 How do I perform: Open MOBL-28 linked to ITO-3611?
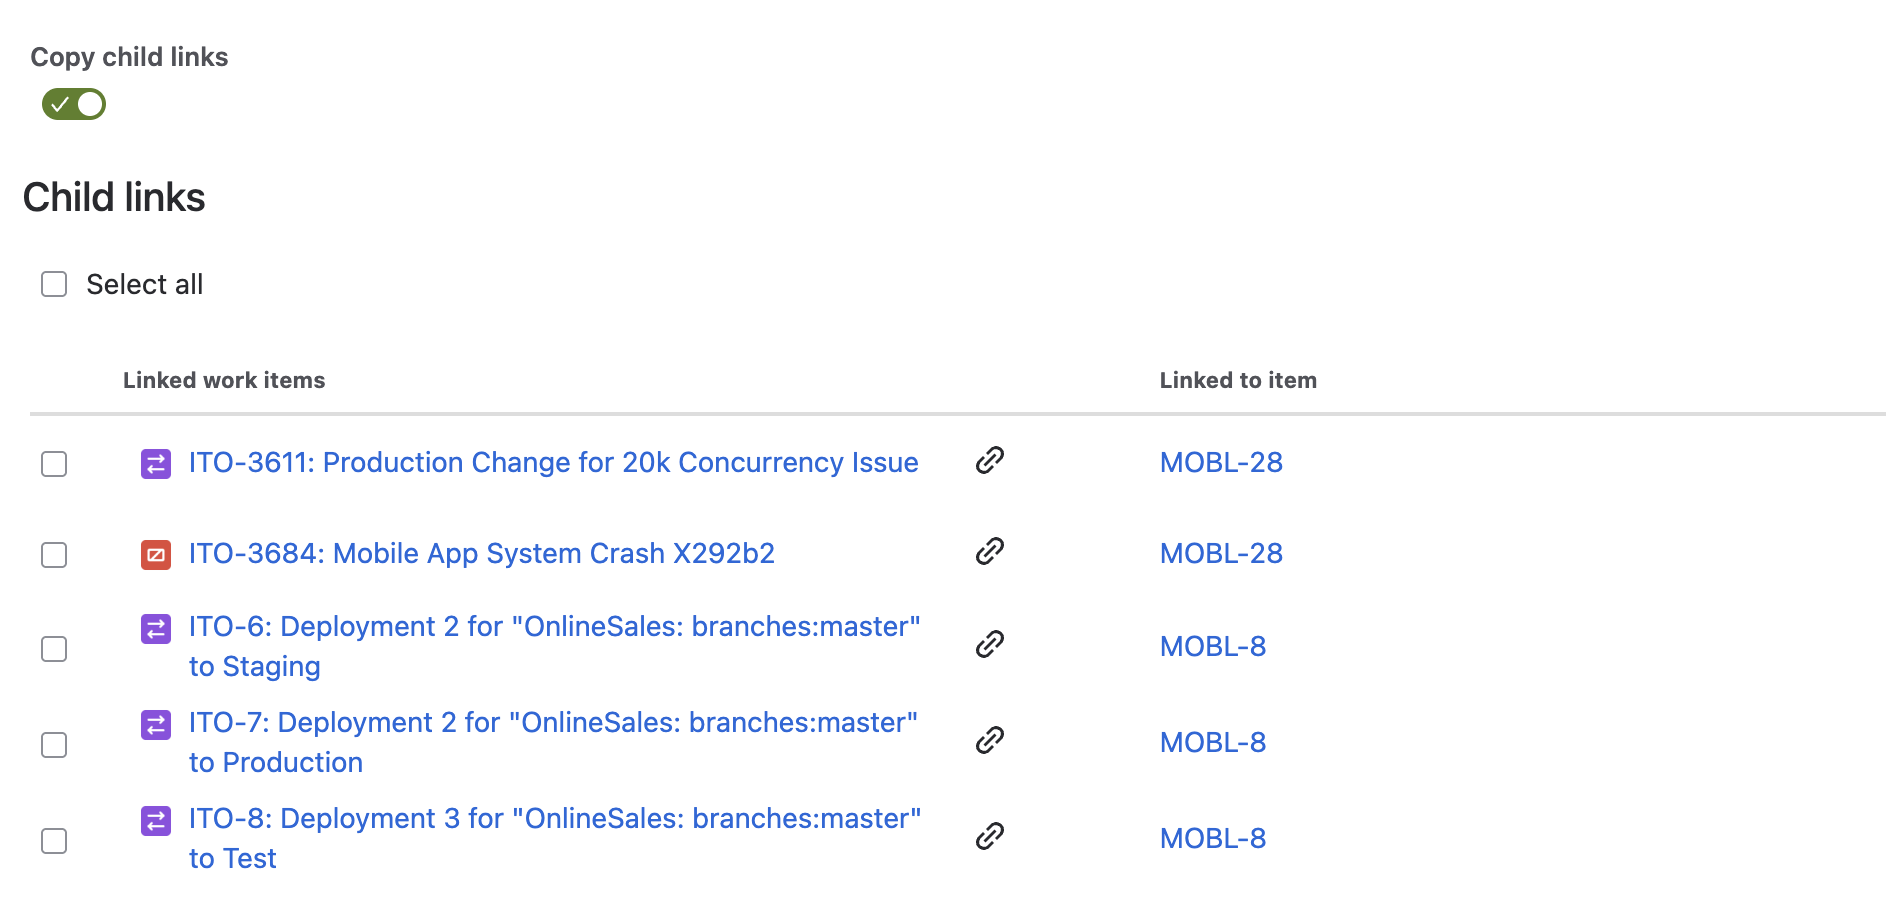(1220, 463)
